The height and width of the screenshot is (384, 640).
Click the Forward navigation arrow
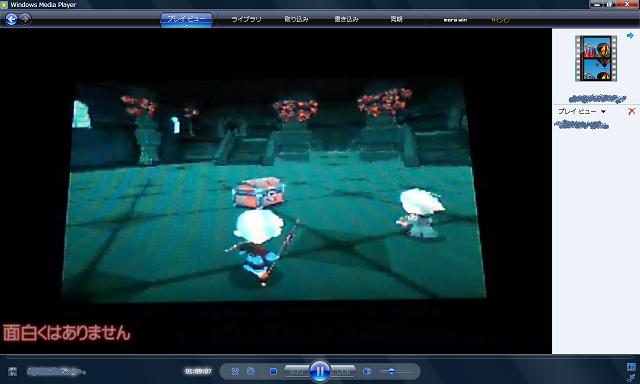[x=25, y=19]
